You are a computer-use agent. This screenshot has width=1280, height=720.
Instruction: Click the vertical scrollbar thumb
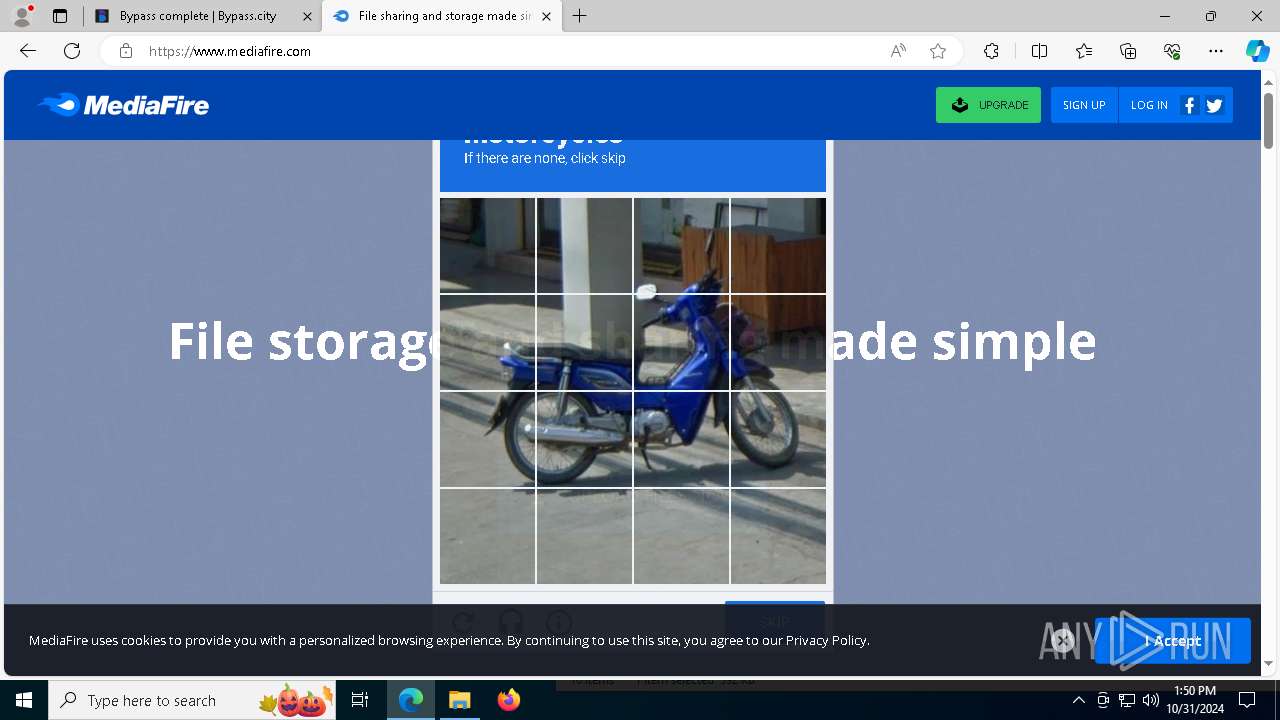(1269, 121)
